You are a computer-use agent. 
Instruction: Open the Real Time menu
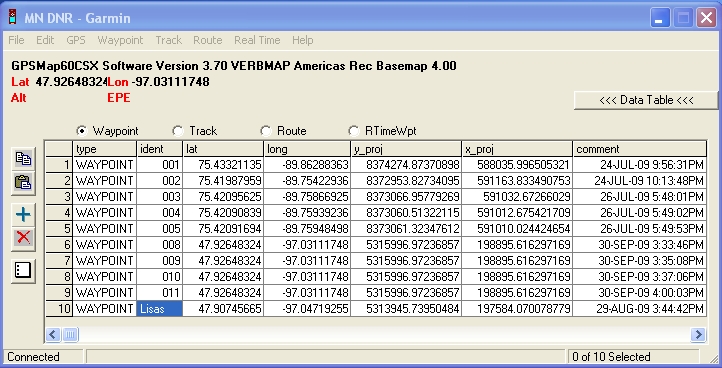tap(257, 41)
